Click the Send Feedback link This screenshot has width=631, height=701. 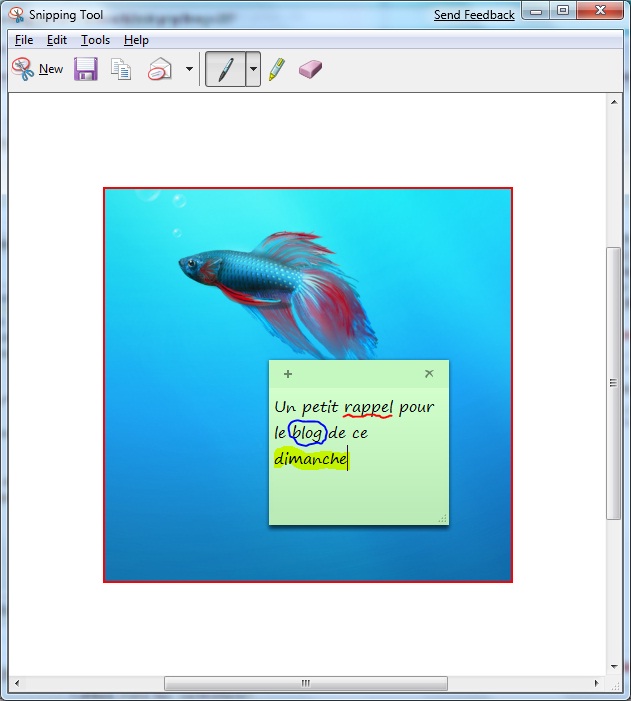474,15
